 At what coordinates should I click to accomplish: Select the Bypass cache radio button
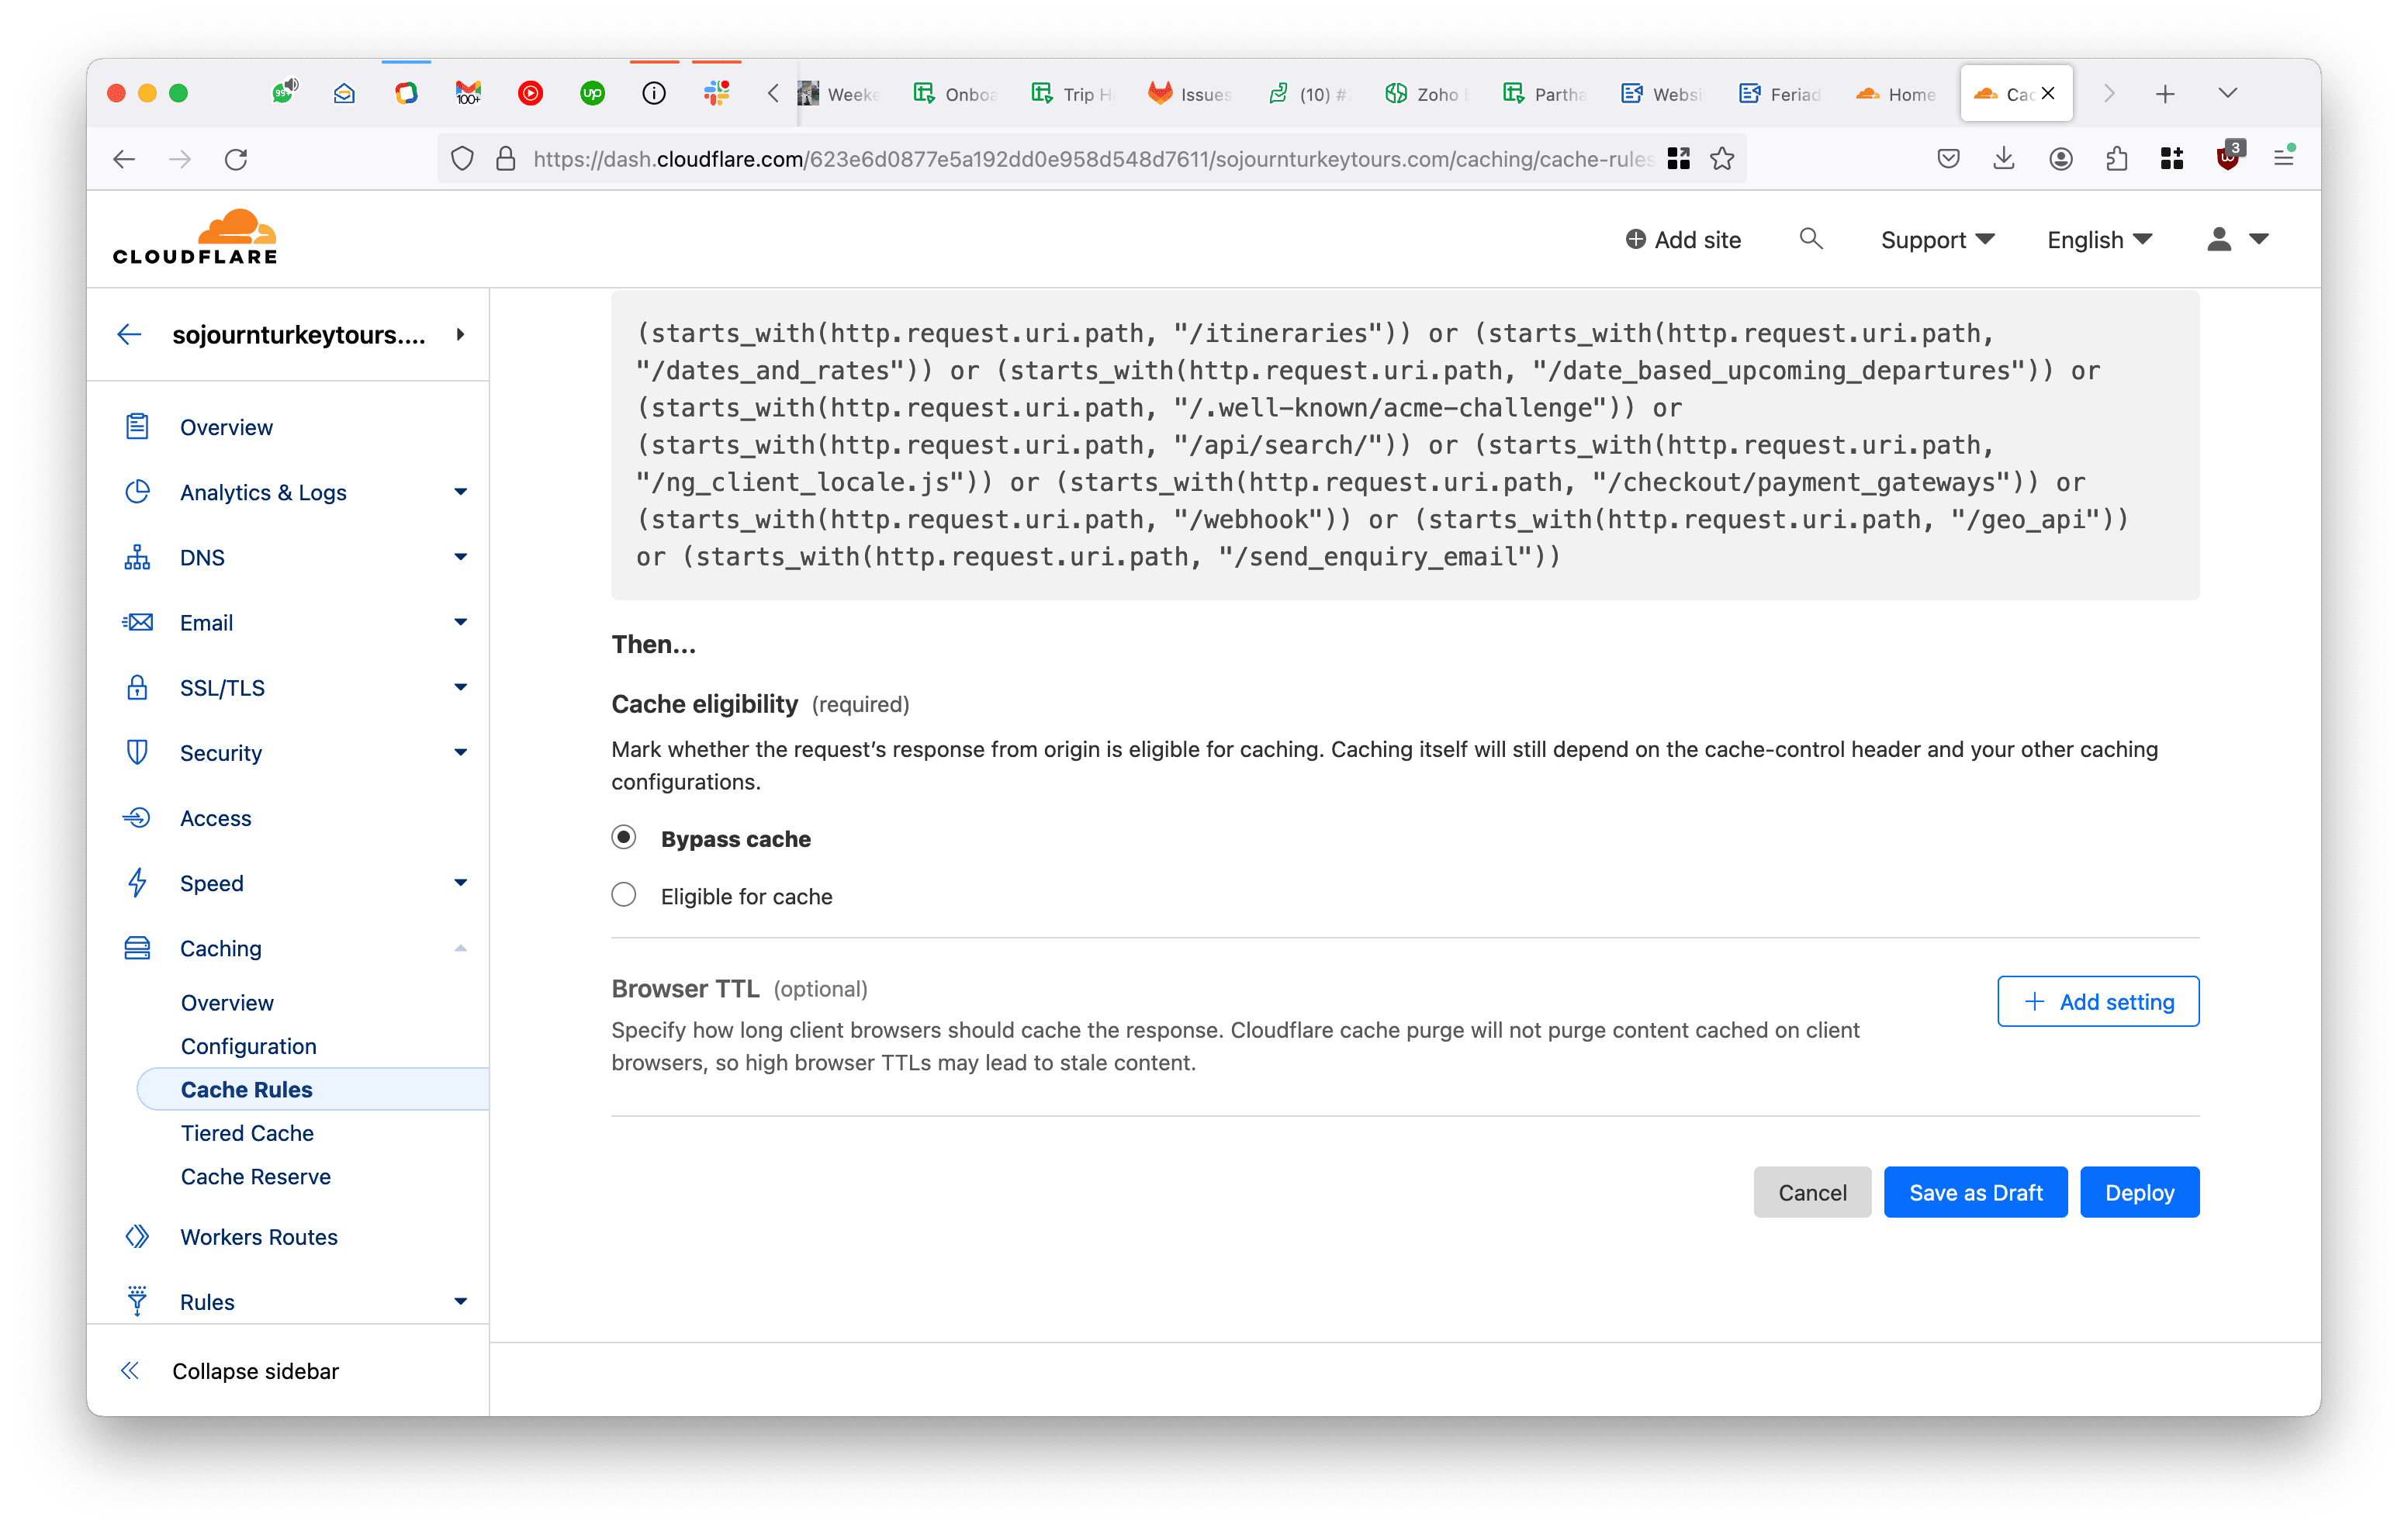tap(624, 838)
